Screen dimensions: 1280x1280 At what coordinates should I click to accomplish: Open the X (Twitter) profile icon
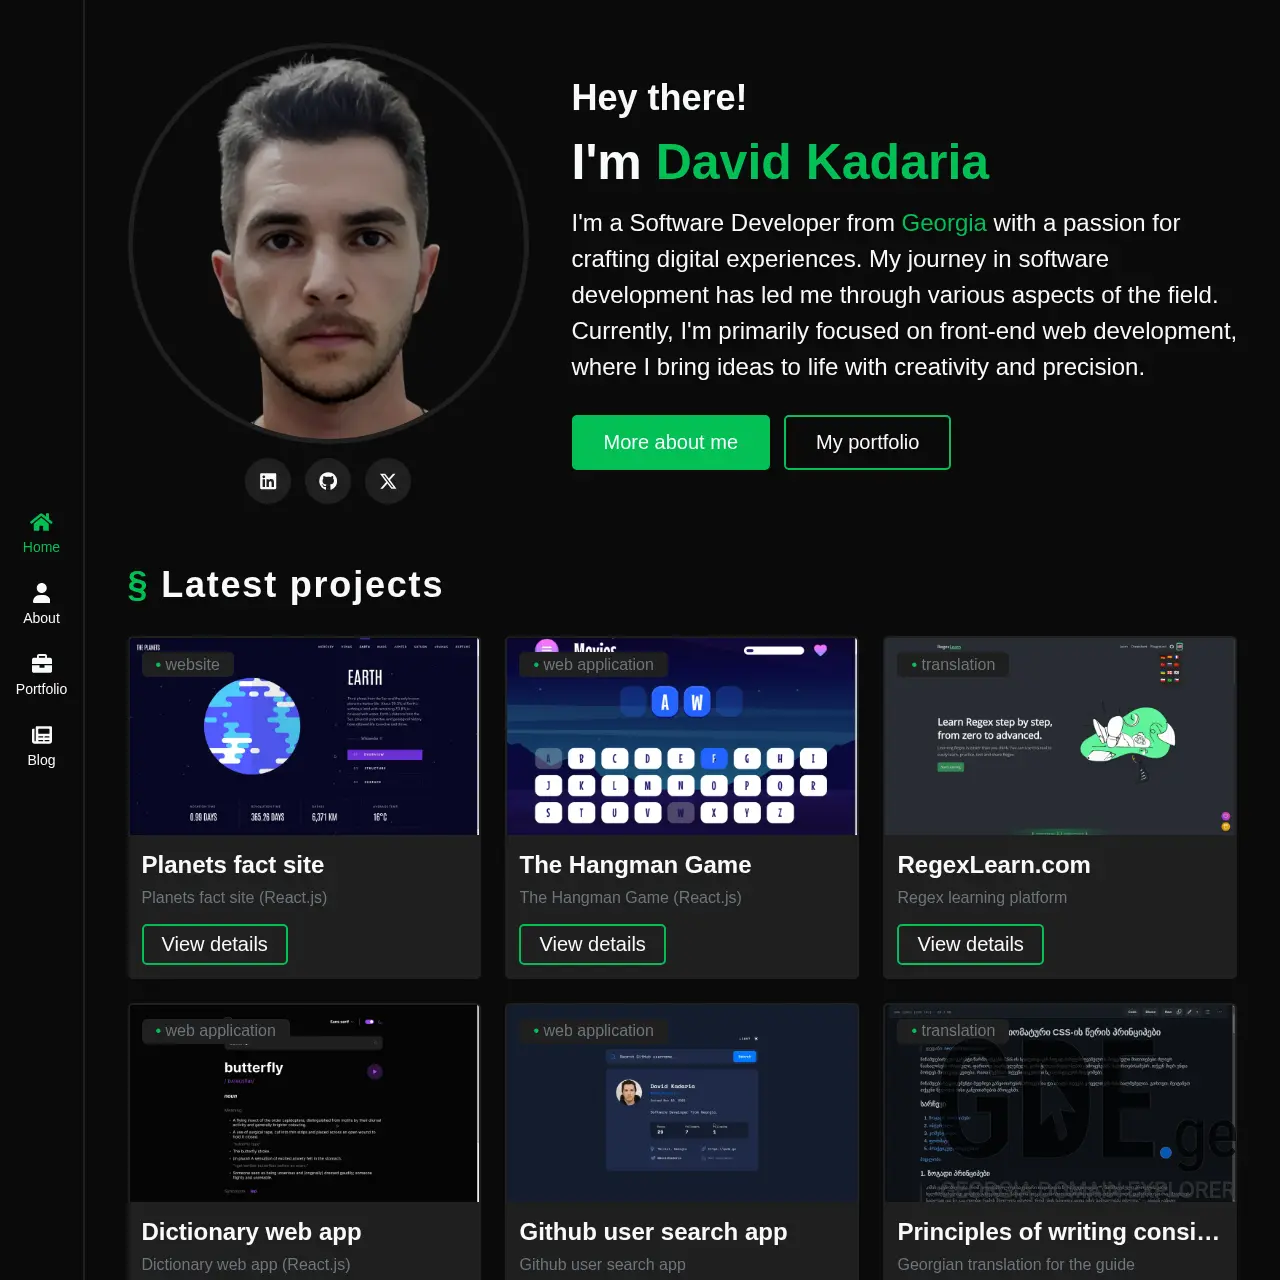pyautogui.click(x=388, y=481)
